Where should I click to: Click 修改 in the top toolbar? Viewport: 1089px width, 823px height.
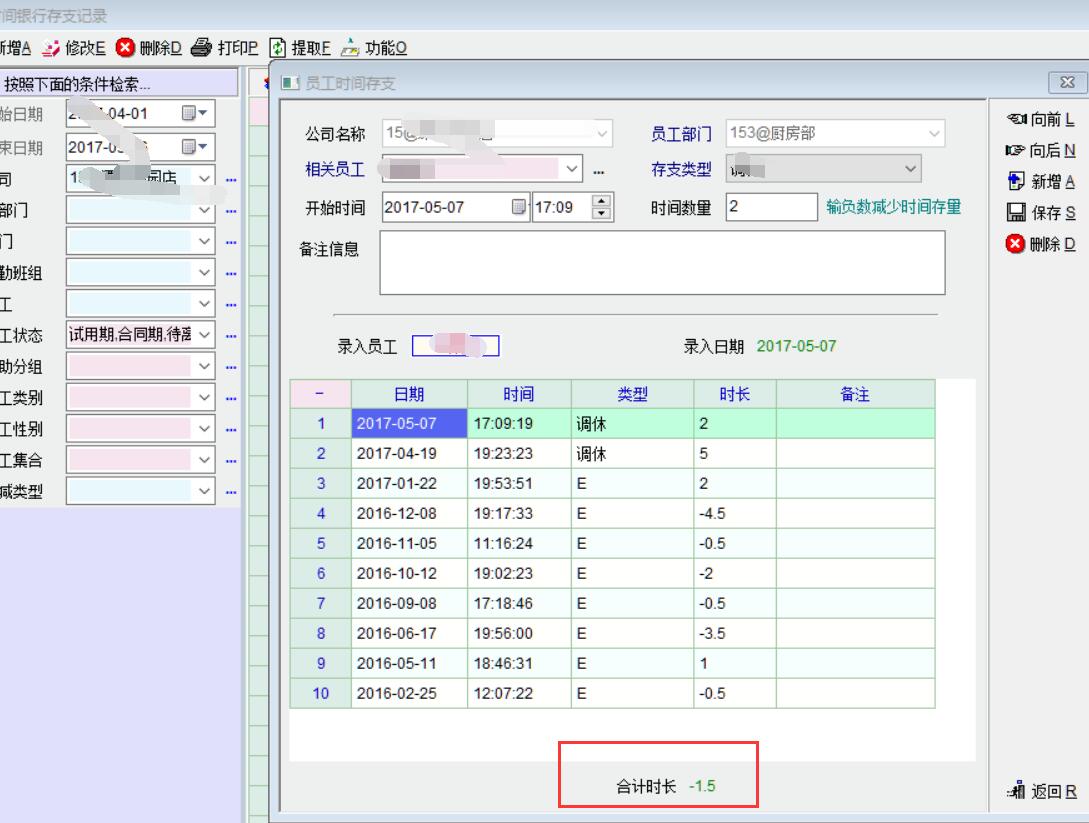click(77, 47)
